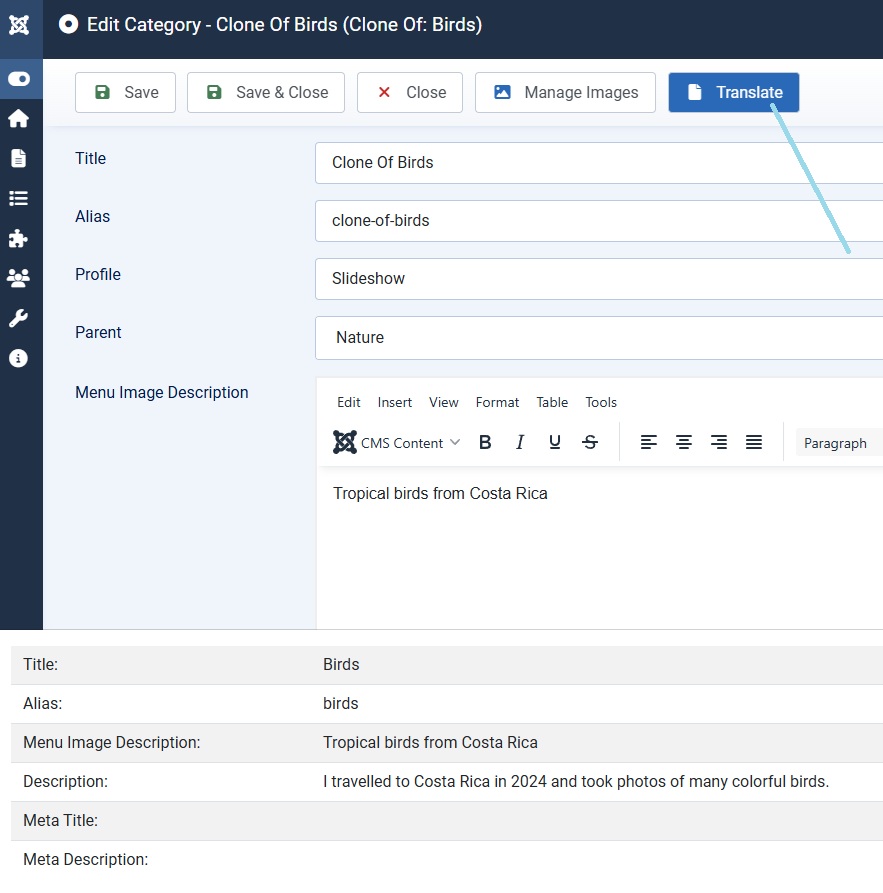Open the Content articles sidebar icon
The height and width of the screenshot is (893, 883).
click(18, 158)
